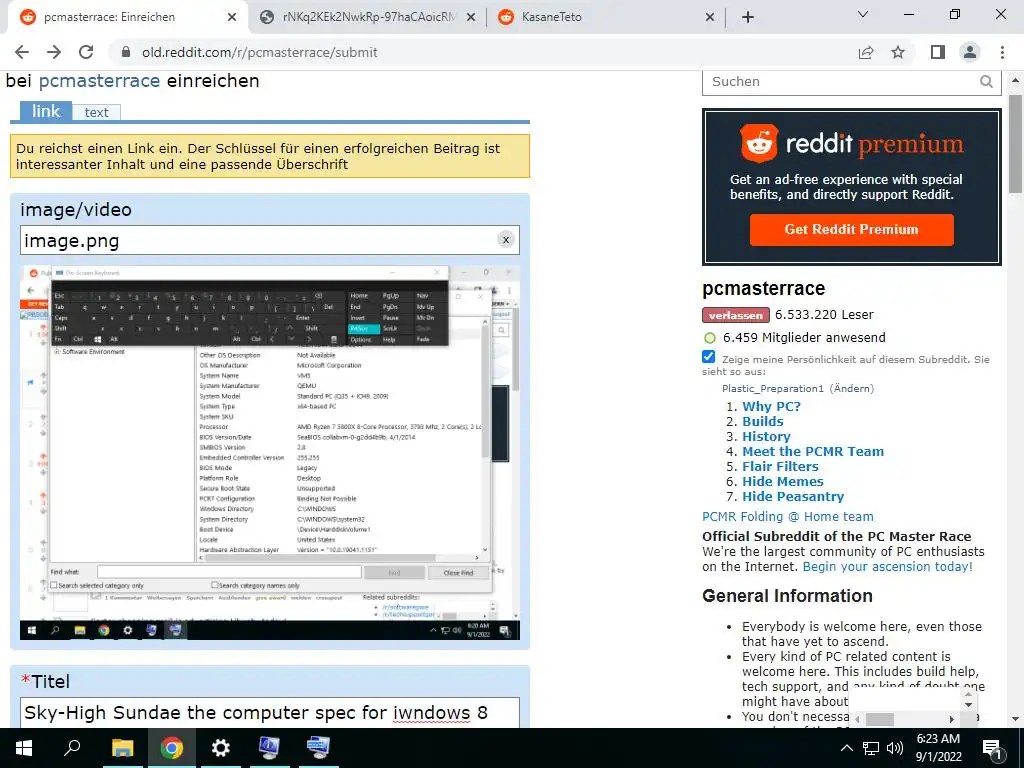The width and height of the screenshot is (1024, 768).
Task: Open the notification center icon
Action: (992, 748)
